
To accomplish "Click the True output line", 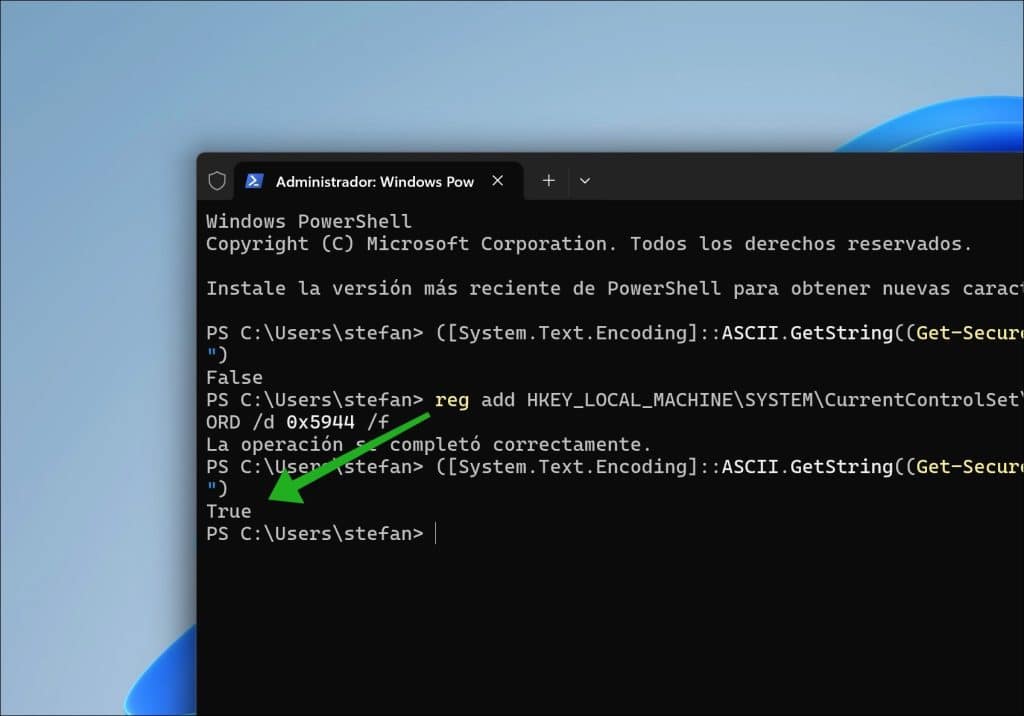I will point(229,510).
